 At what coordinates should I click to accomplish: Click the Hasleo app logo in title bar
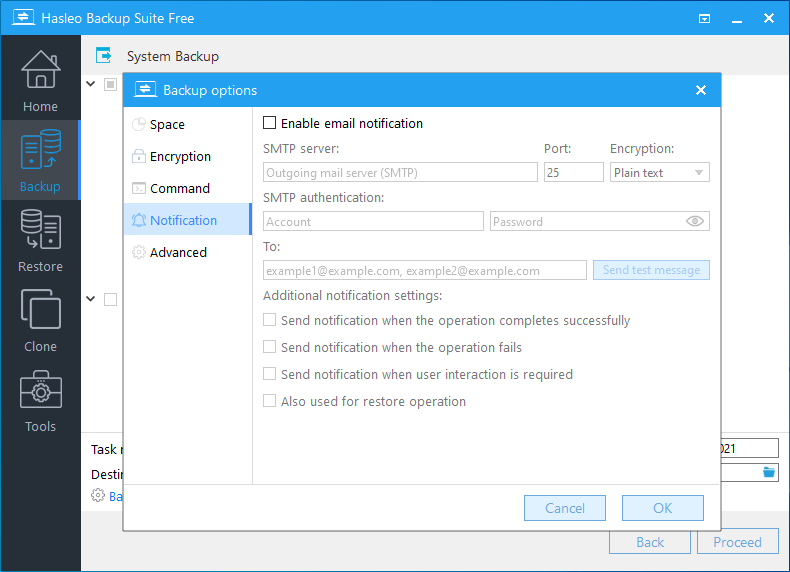coord(23,18)
